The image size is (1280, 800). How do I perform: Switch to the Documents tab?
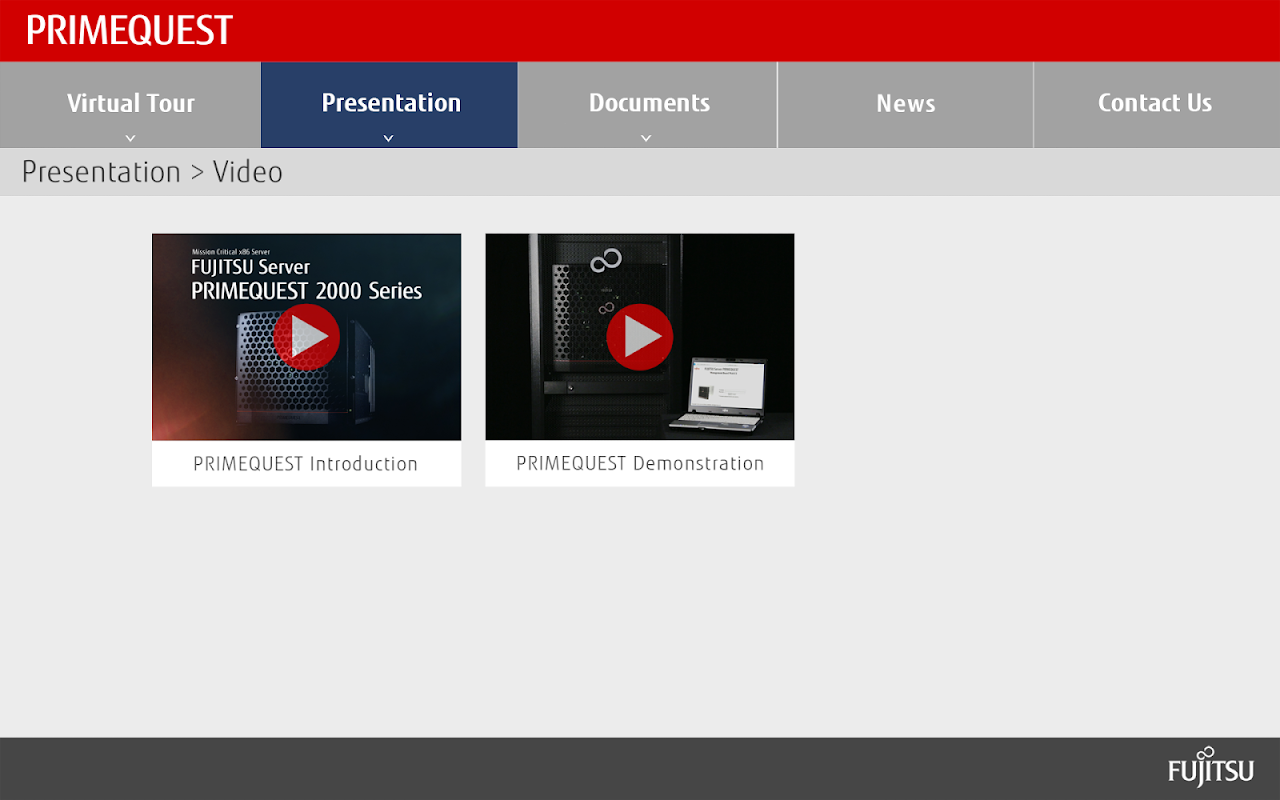(x=648, y=105)
